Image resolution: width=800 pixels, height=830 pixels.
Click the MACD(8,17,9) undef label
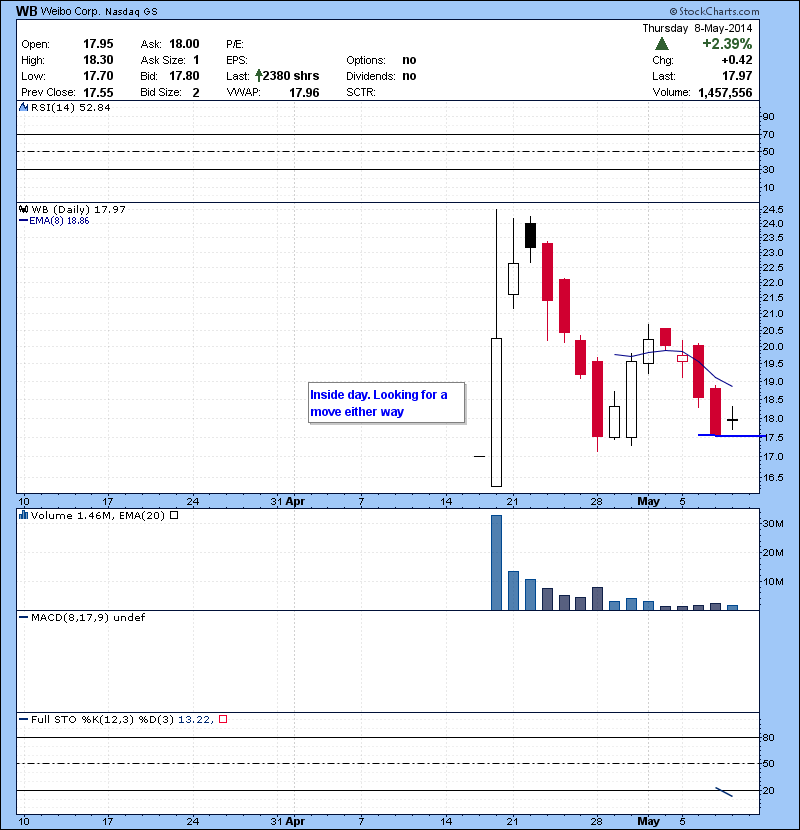(87, 617)
